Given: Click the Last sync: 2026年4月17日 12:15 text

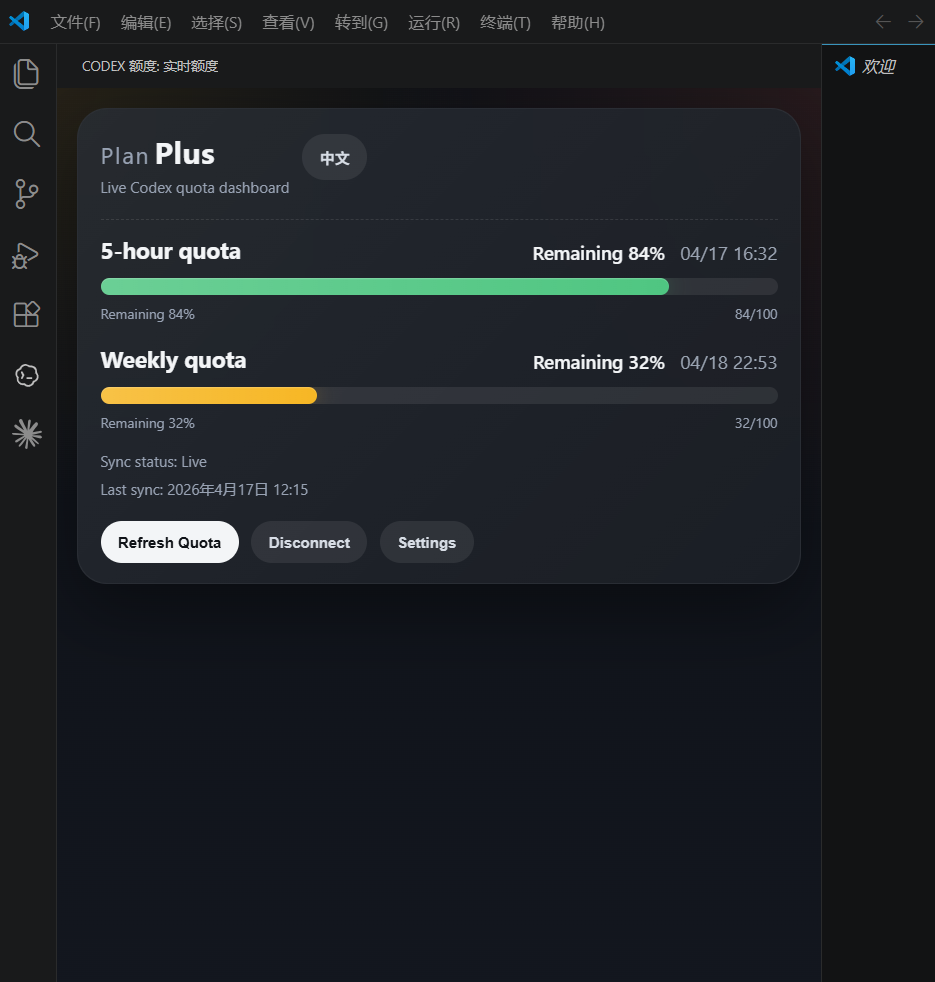Looking at the screenshot, I should [204, 490].
